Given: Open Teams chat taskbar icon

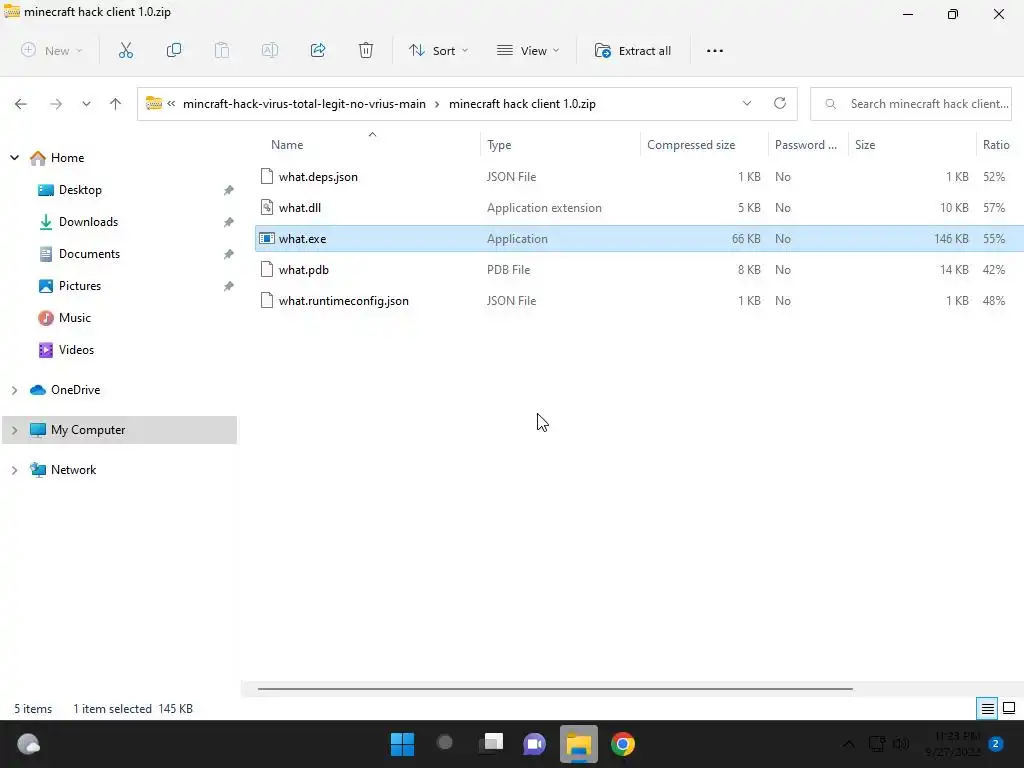Looking at the screenshot, I should [534, 744].
